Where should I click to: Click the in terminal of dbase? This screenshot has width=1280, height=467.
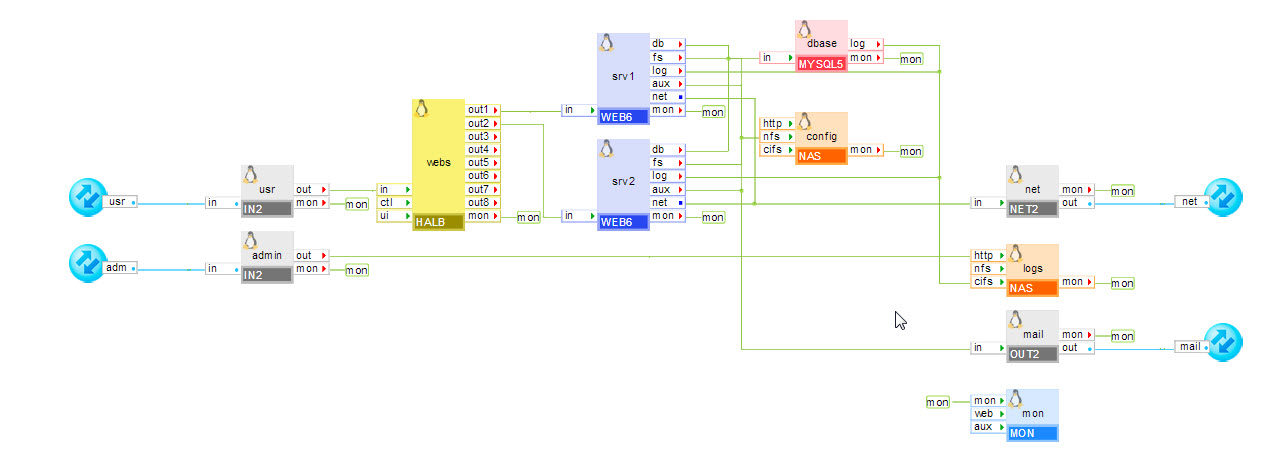(777, 58)
